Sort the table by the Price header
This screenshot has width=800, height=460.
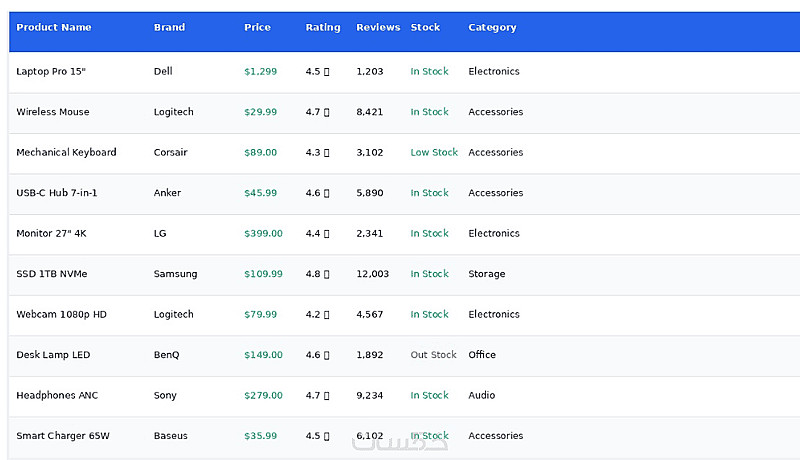(x=257, y=28)
